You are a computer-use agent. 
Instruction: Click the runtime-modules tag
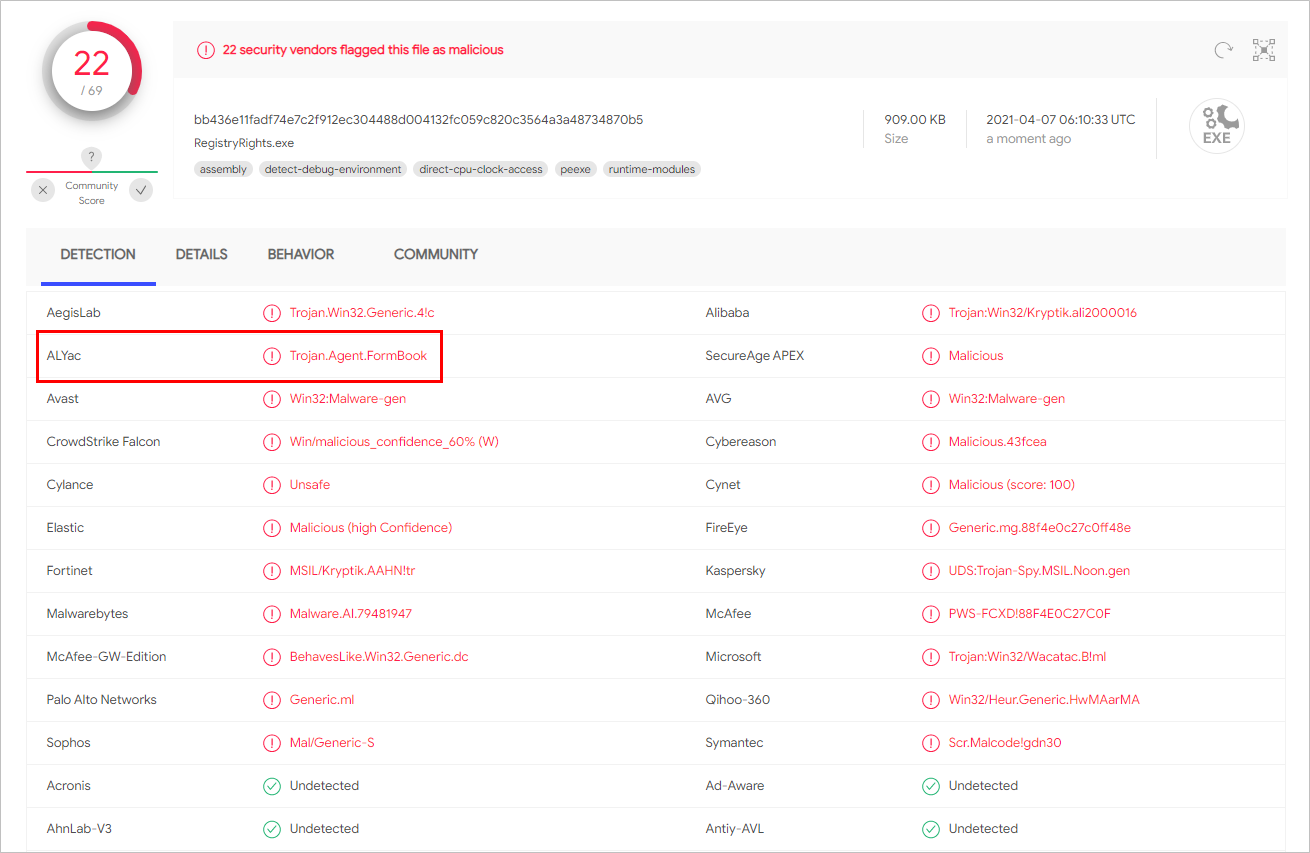click(x=652, y=169)
